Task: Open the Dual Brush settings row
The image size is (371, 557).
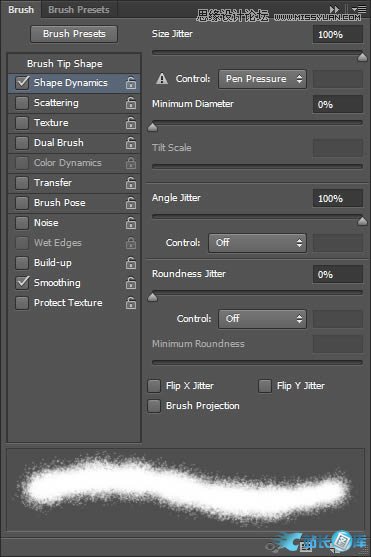Action: [74, 143]
